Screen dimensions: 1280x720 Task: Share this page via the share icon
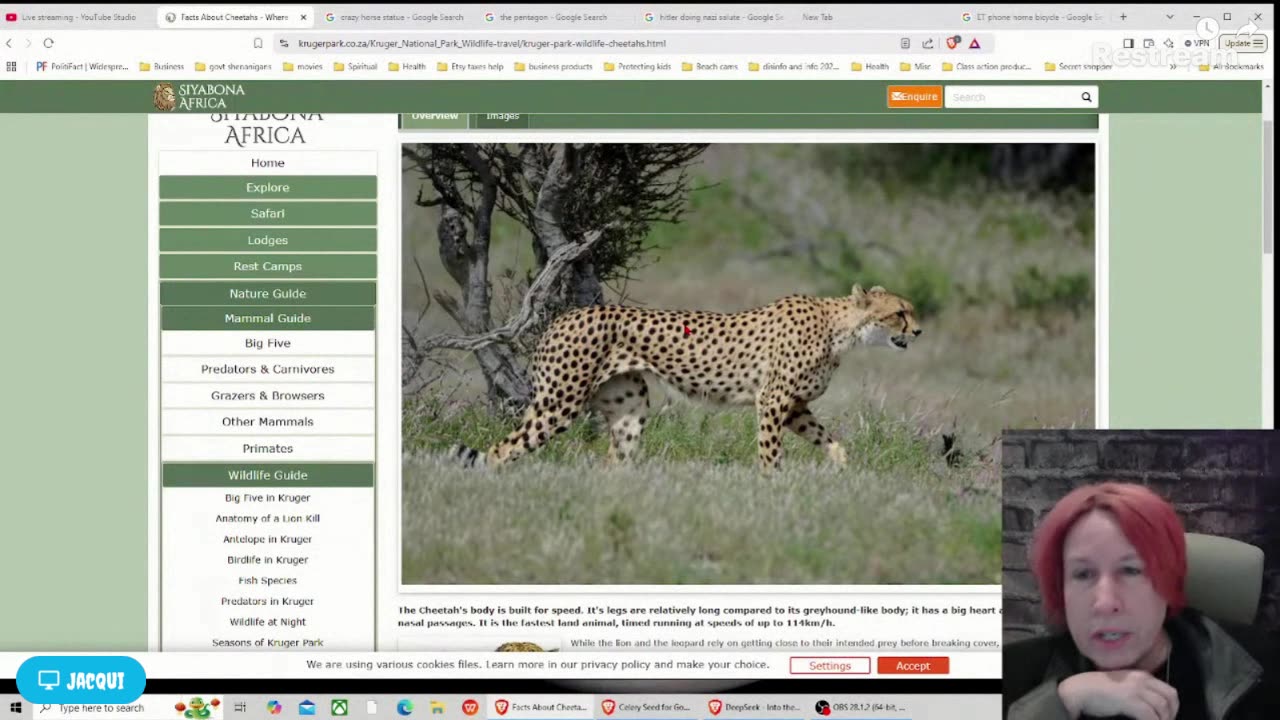pos(928,43)
